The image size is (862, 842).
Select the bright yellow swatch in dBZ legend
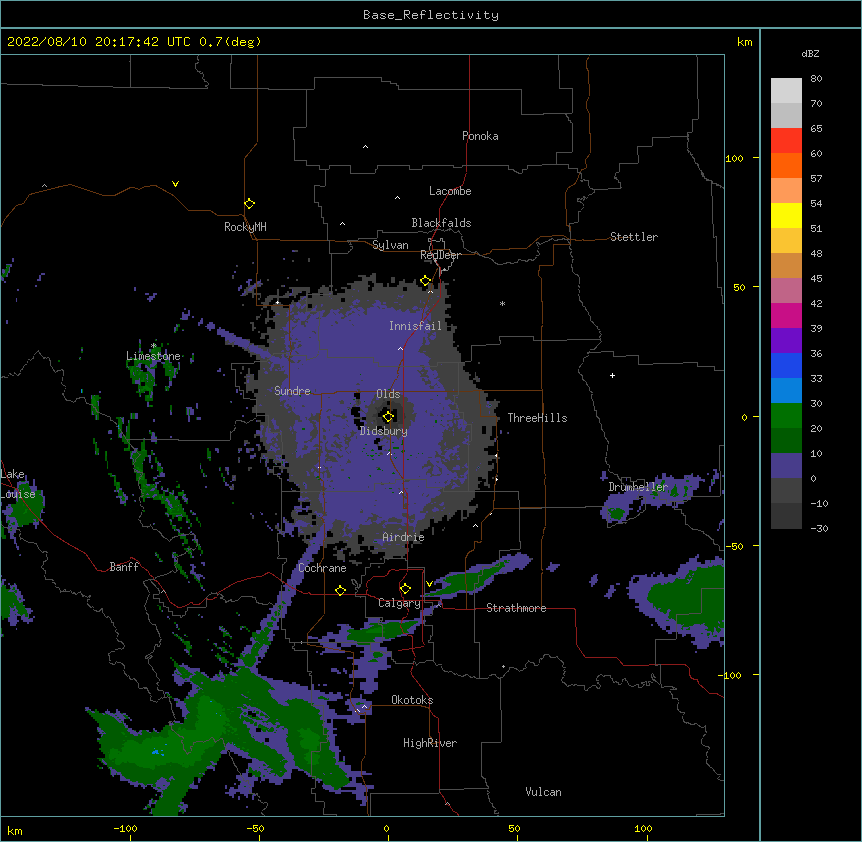tap(786, 215)
